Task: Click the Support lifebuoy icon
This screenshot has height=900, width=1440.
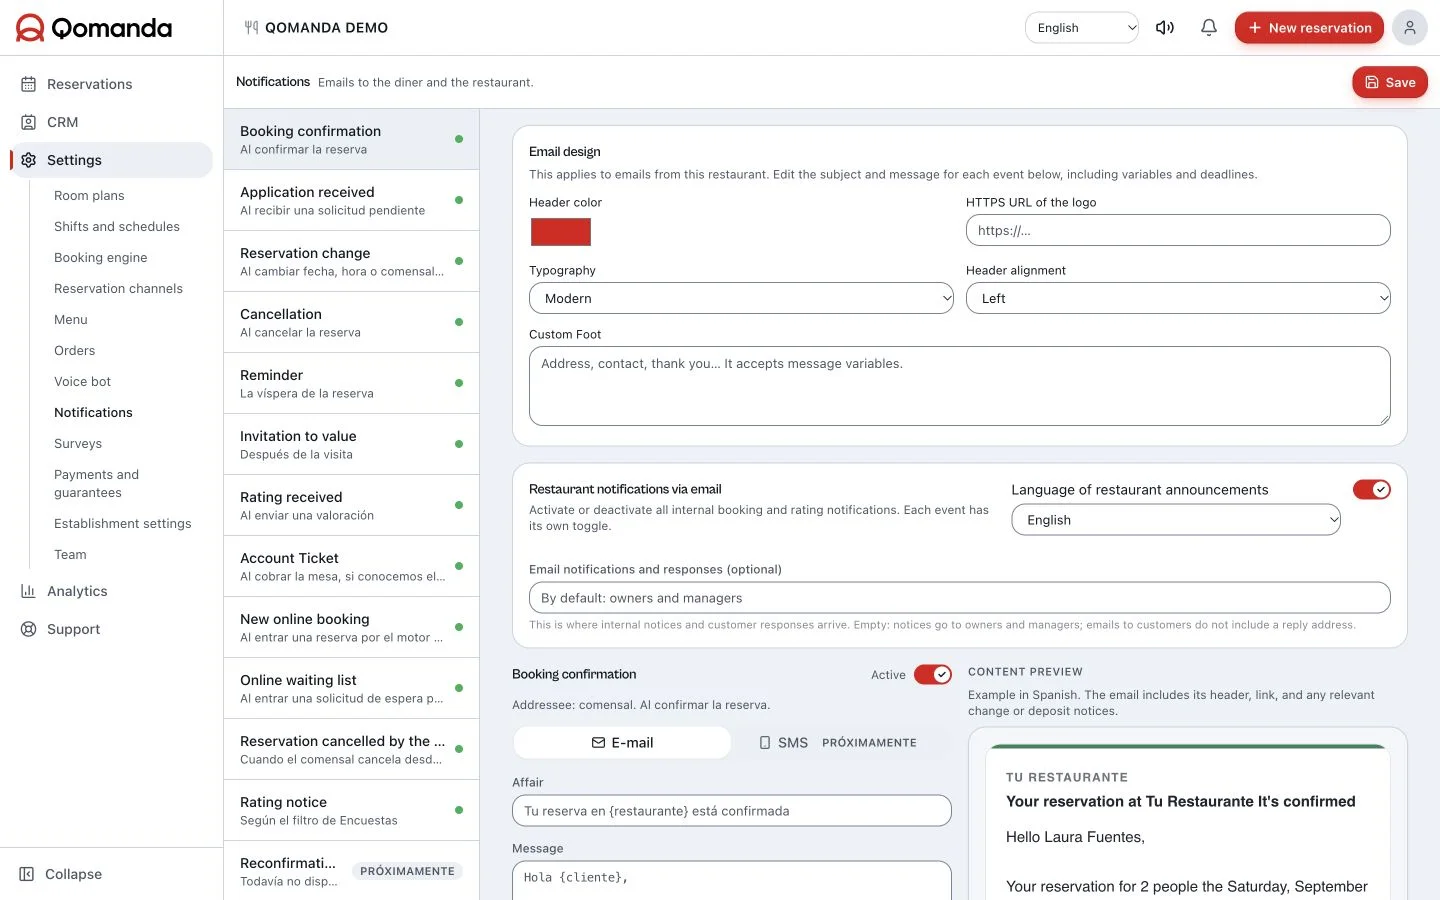Action: point(28,629)
